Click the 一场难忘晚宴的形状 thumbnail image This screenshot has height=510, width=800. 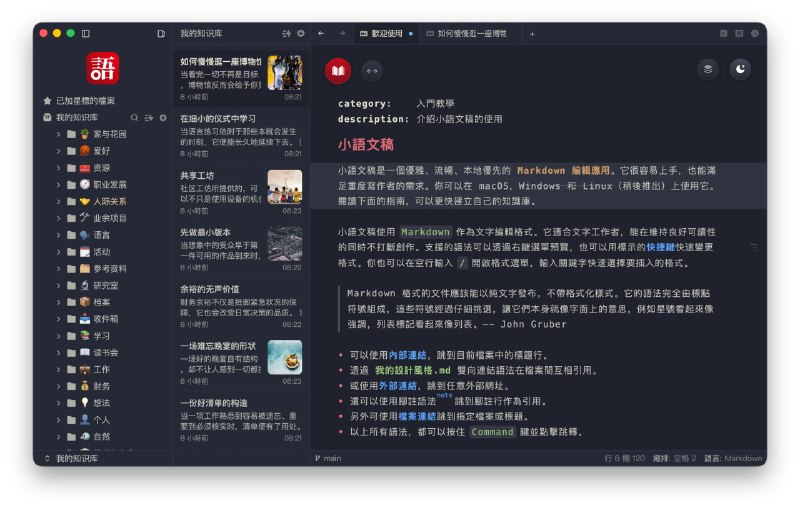click(285, 357)
